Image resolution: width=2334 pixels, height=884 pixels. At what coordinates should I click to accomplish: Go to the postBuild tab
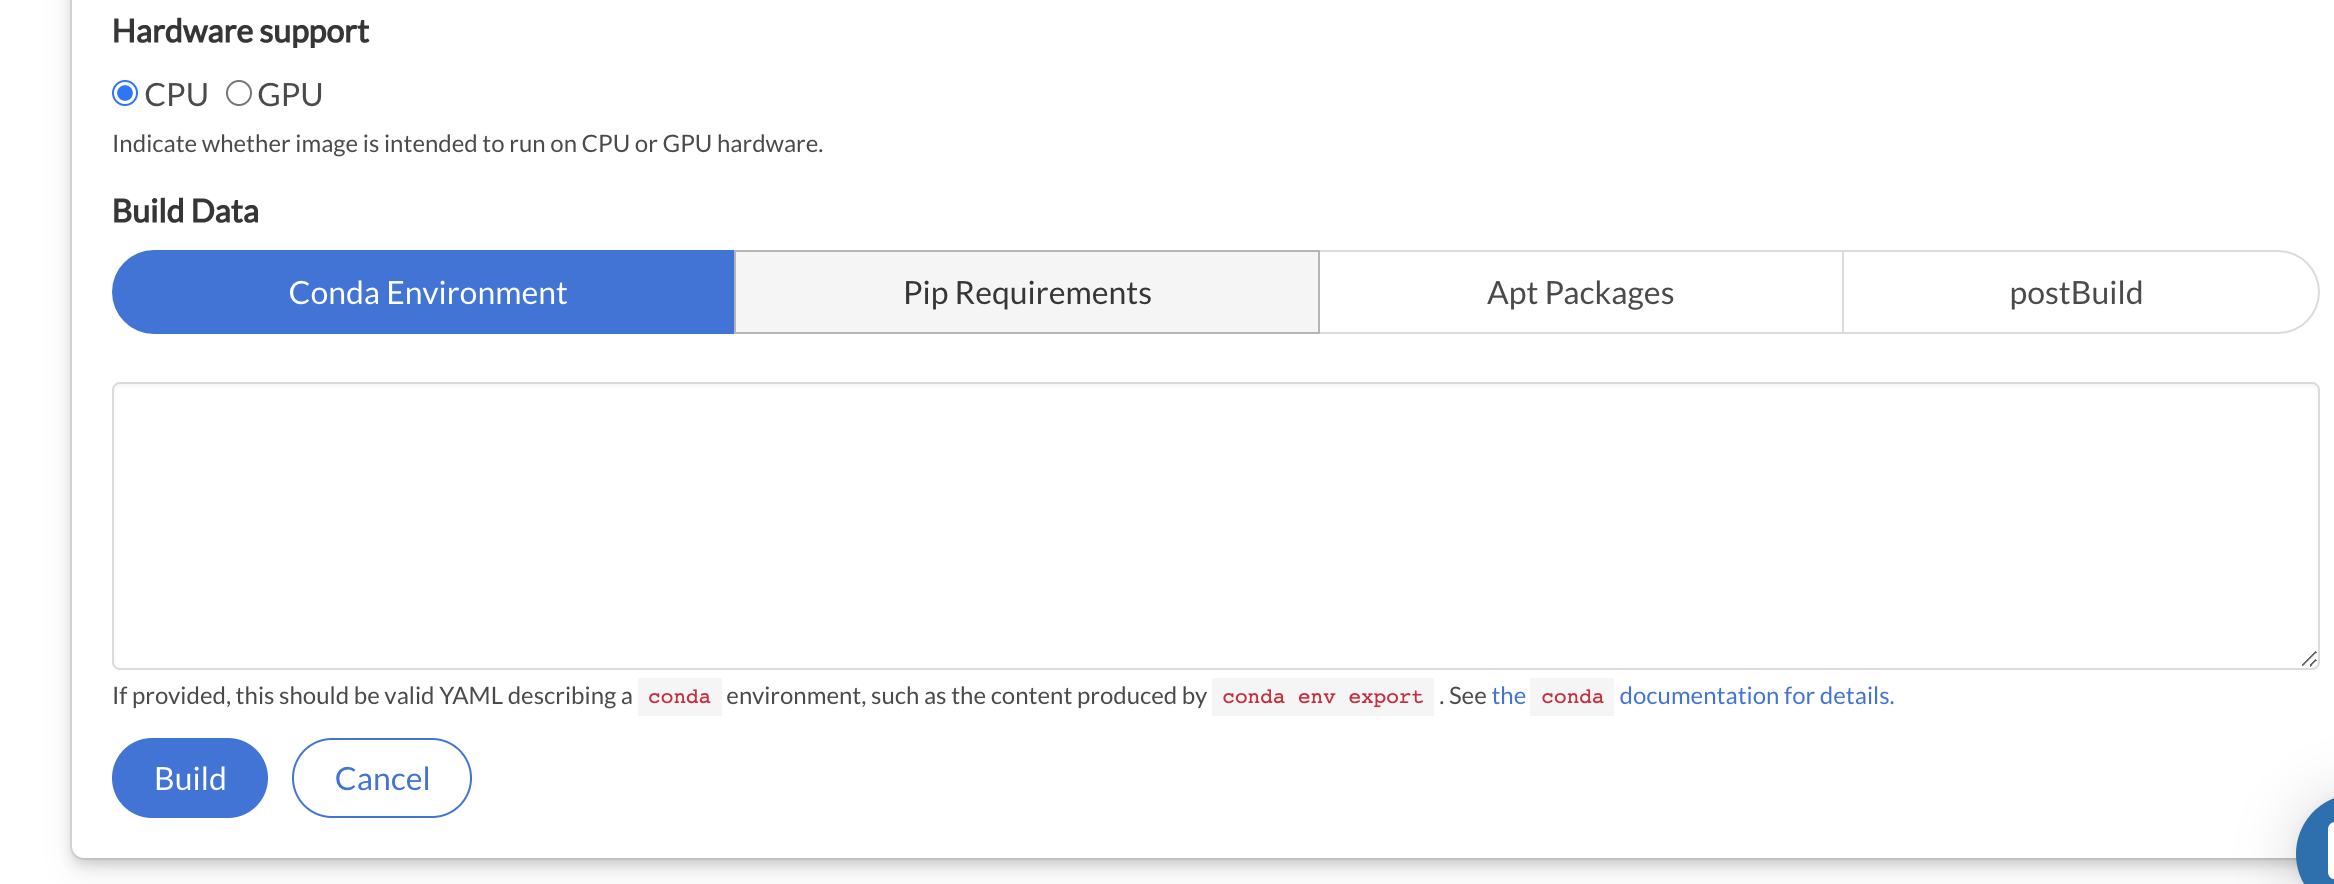2076,293
